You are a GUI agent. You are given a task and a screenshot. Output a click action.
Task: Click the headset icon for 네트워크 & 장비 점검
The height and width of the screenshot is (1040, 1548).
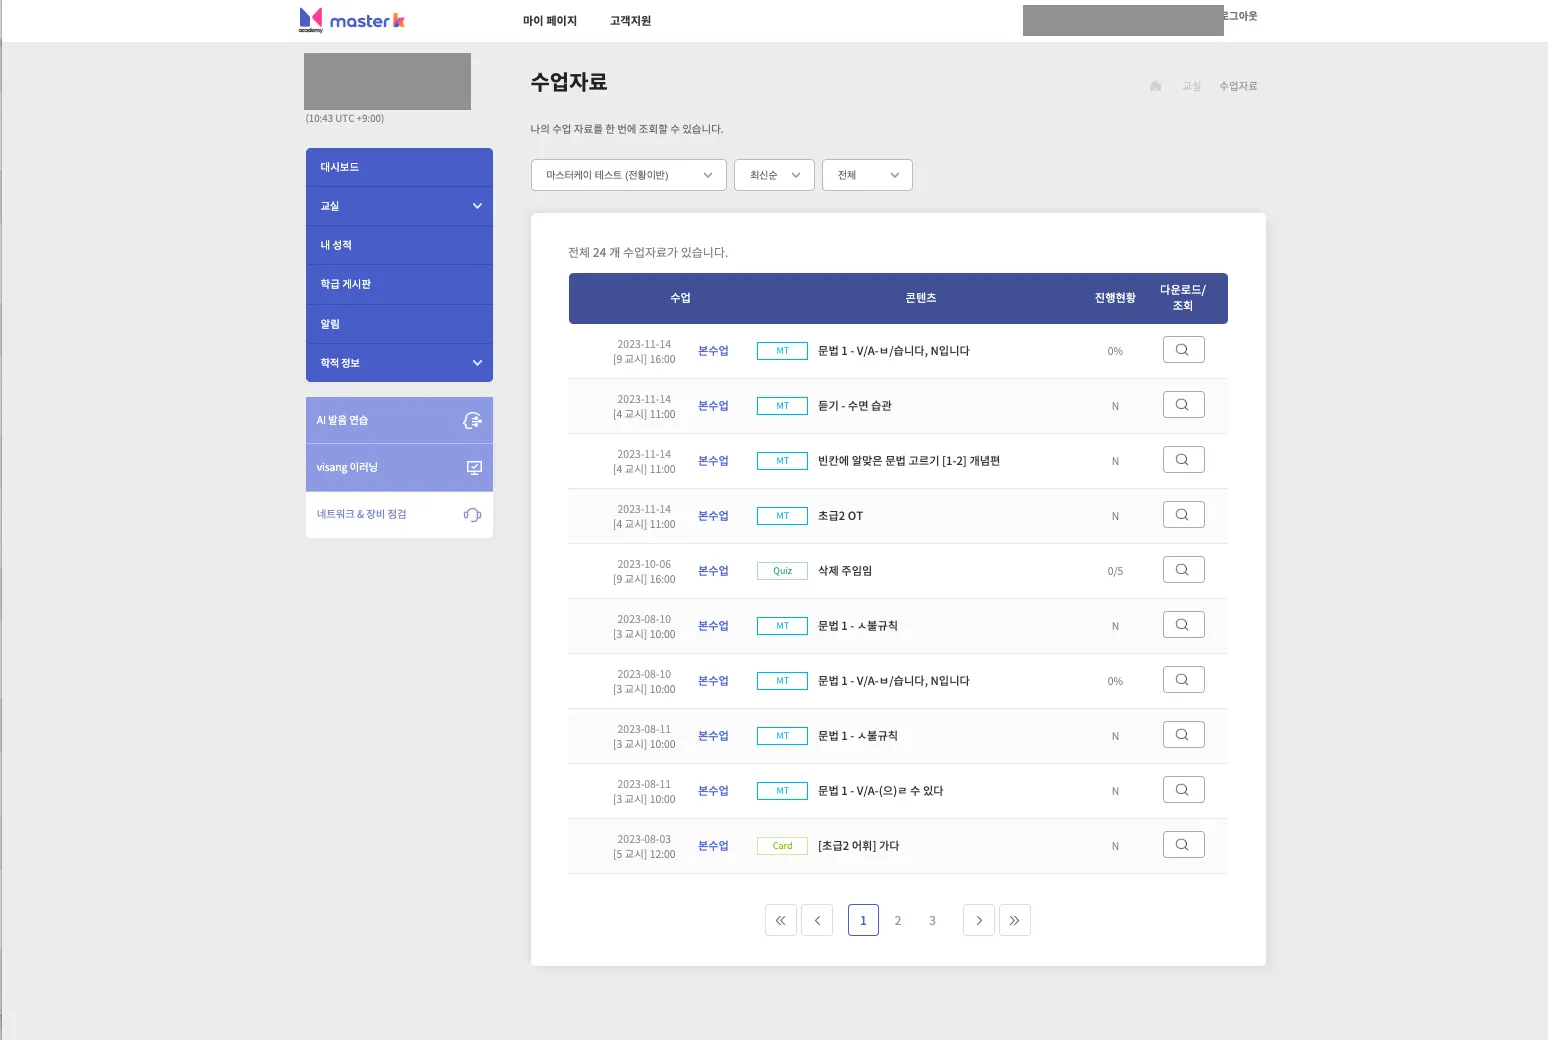472,514
